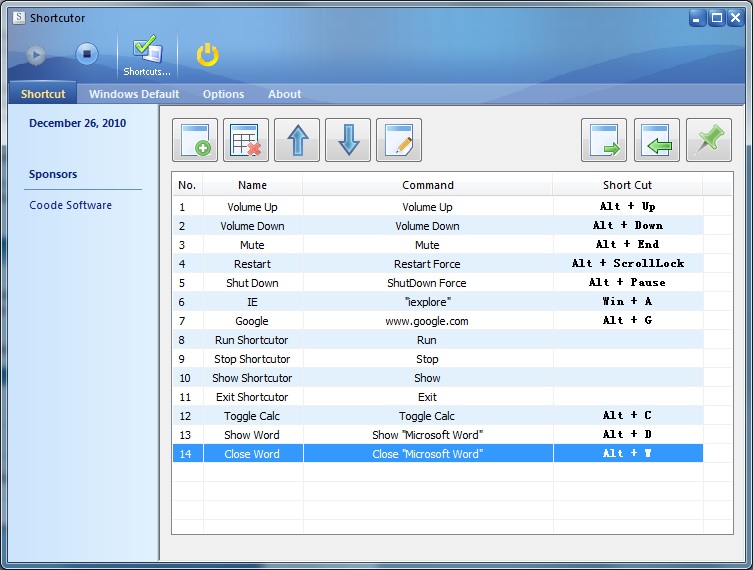Move shortcut down with the down arrow

[348, 140]
